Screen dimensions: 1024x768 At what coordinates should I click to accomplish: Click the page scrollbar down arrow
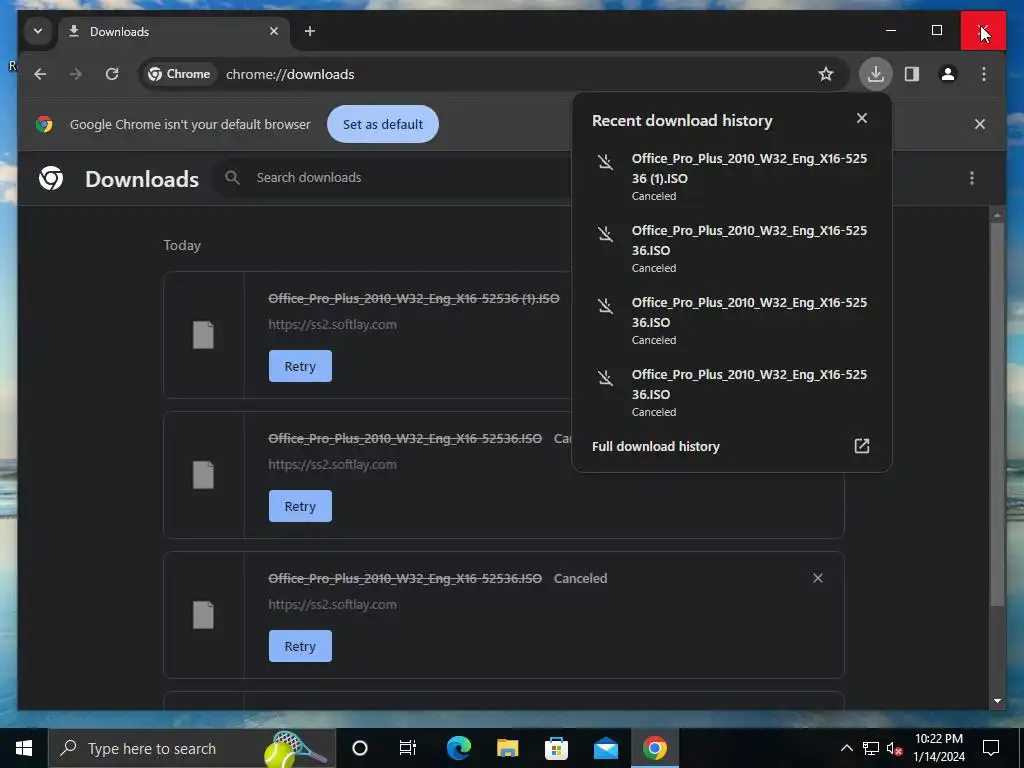[997, 701]
